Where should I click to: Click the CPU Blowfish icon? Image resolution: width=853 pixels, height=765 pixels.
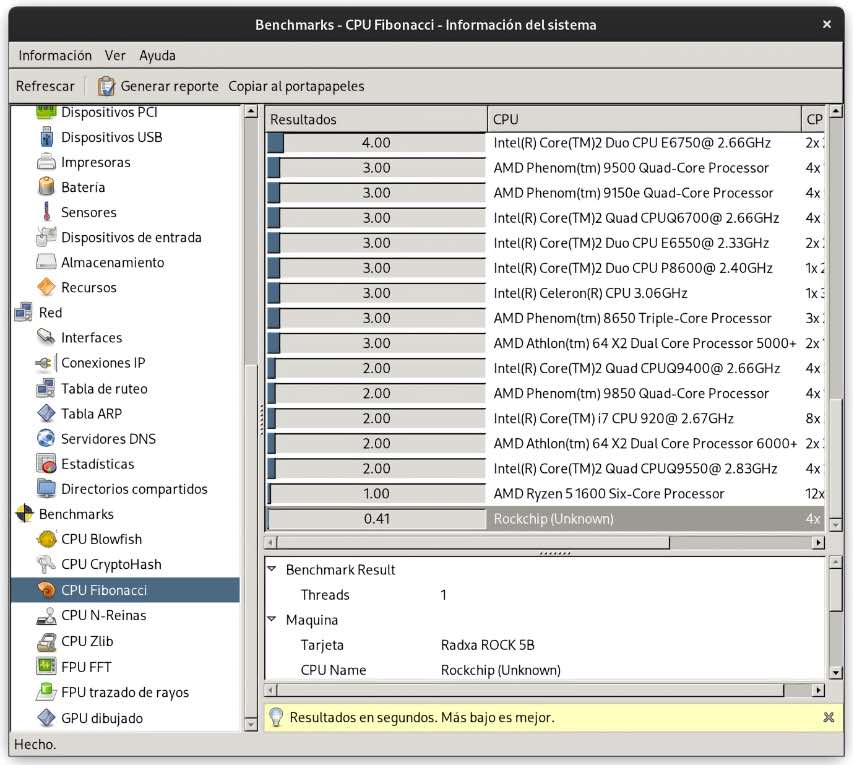coord(47,539)
